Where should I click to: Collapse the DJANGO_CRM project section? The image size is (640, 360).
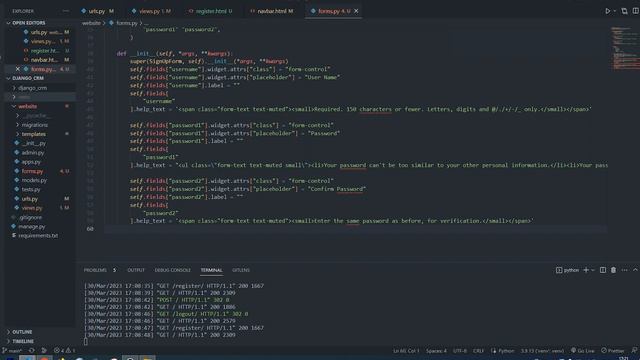28,78
